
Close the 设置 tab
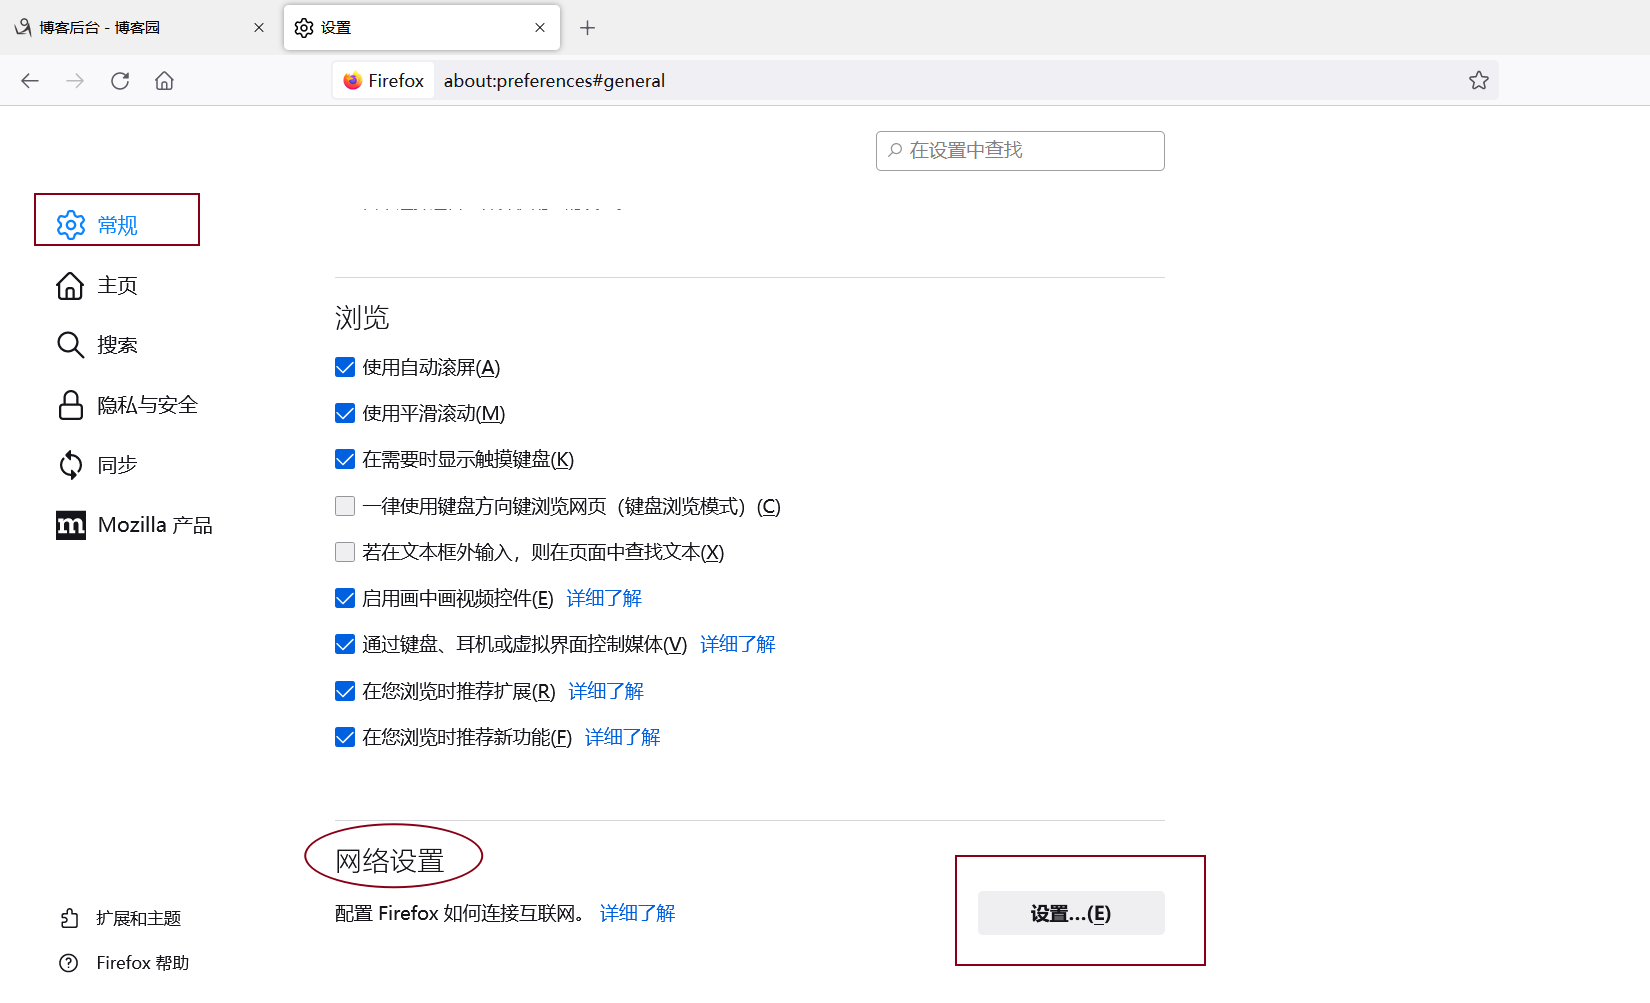540,28
